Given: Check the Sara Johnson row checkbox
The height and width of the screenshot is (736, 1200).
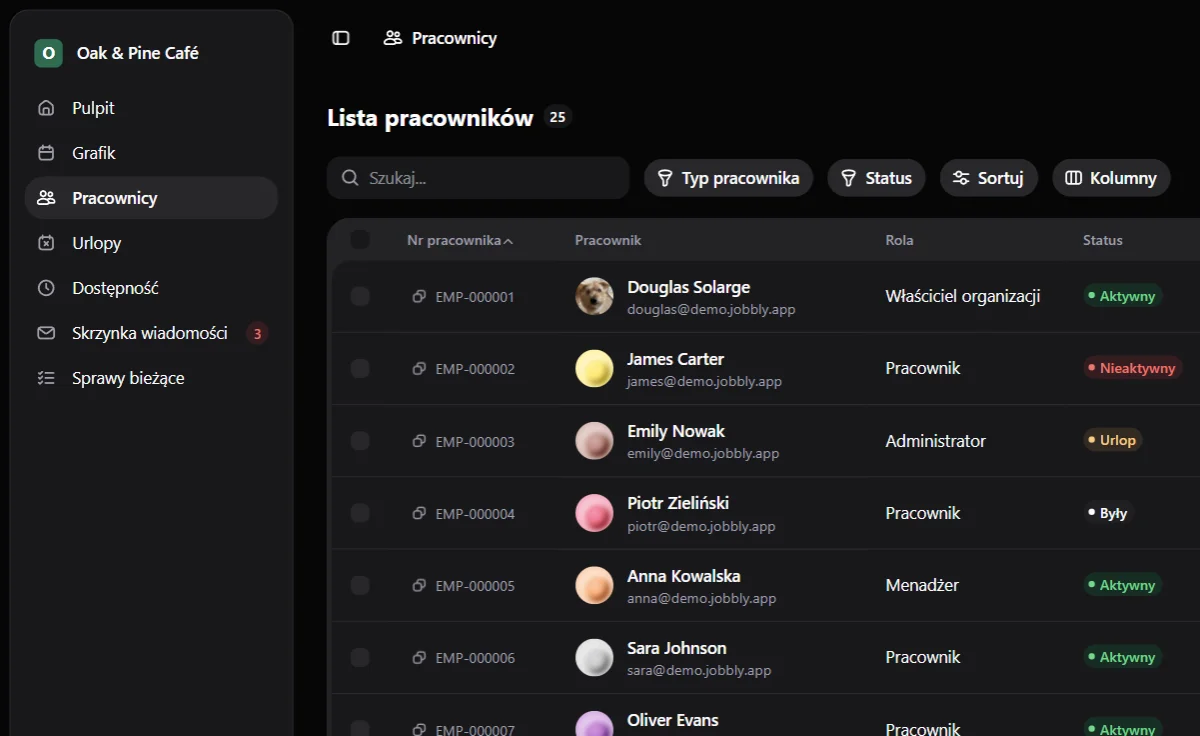Looking at the screenshot, I should (360, 657).
